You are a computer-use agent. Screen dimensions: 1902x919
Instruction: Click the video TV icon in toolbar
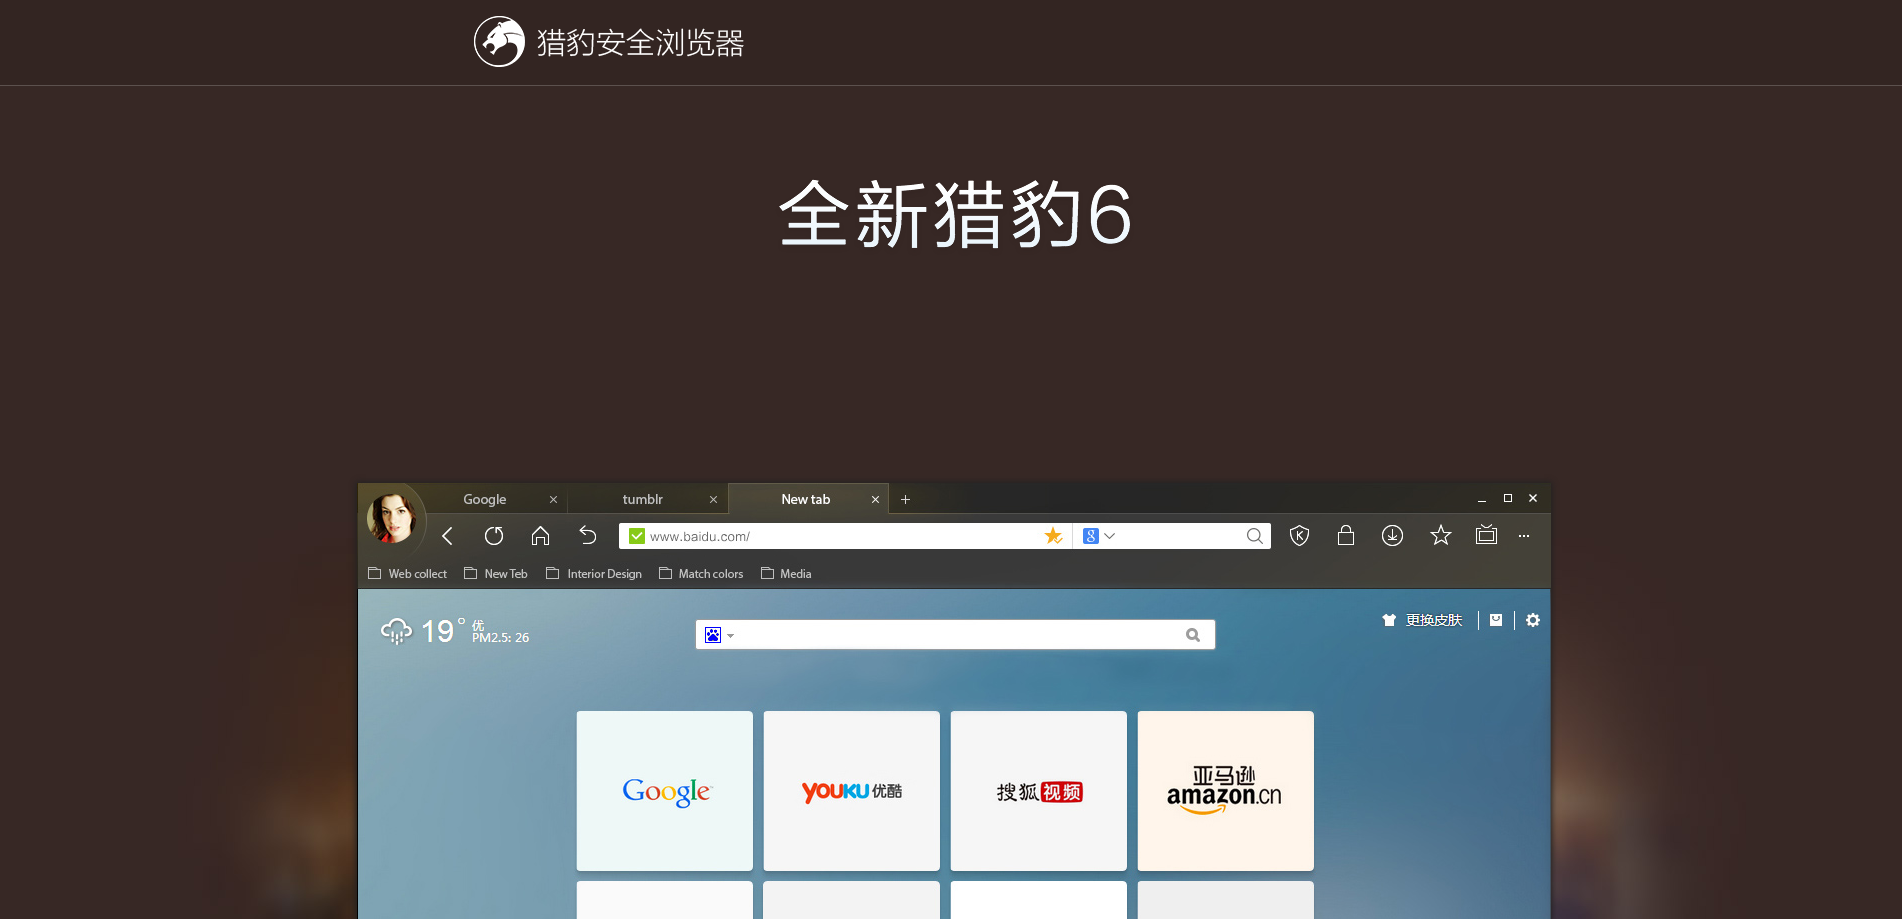tap(1486, 535)
